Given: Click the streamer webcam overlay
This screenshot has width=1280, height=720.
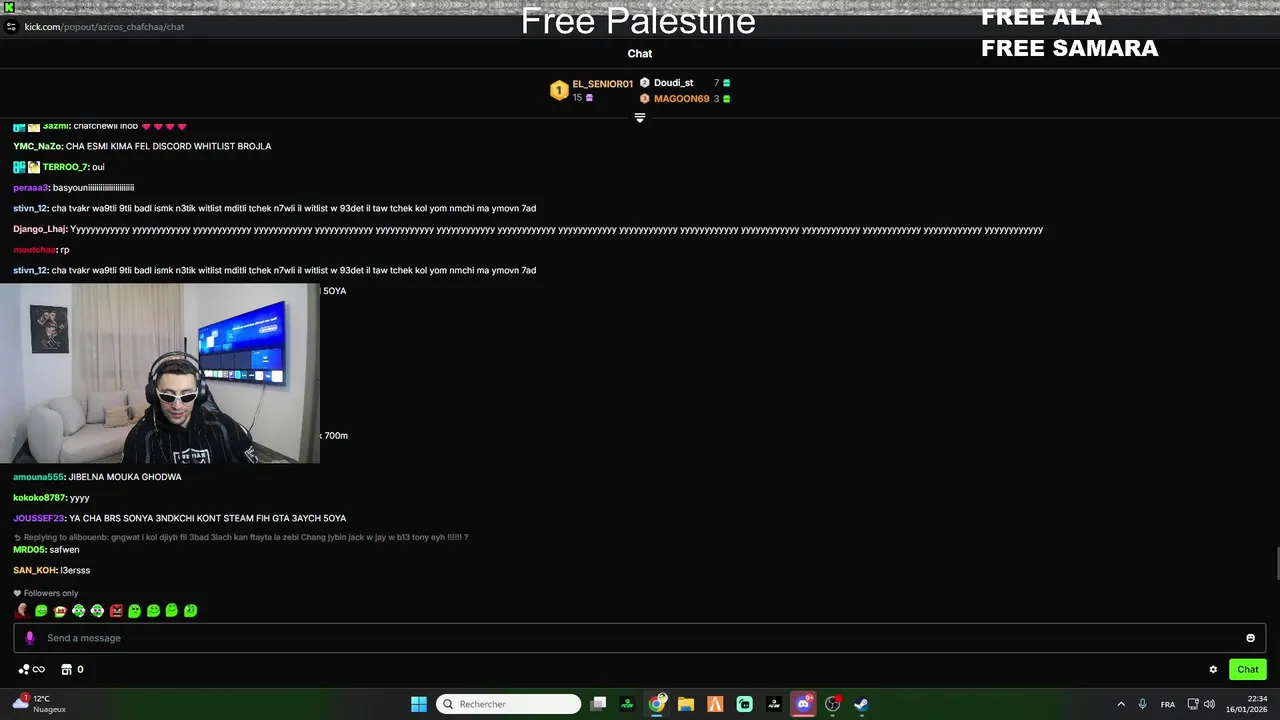Looking at the screenshot, I should pos(160,373).
